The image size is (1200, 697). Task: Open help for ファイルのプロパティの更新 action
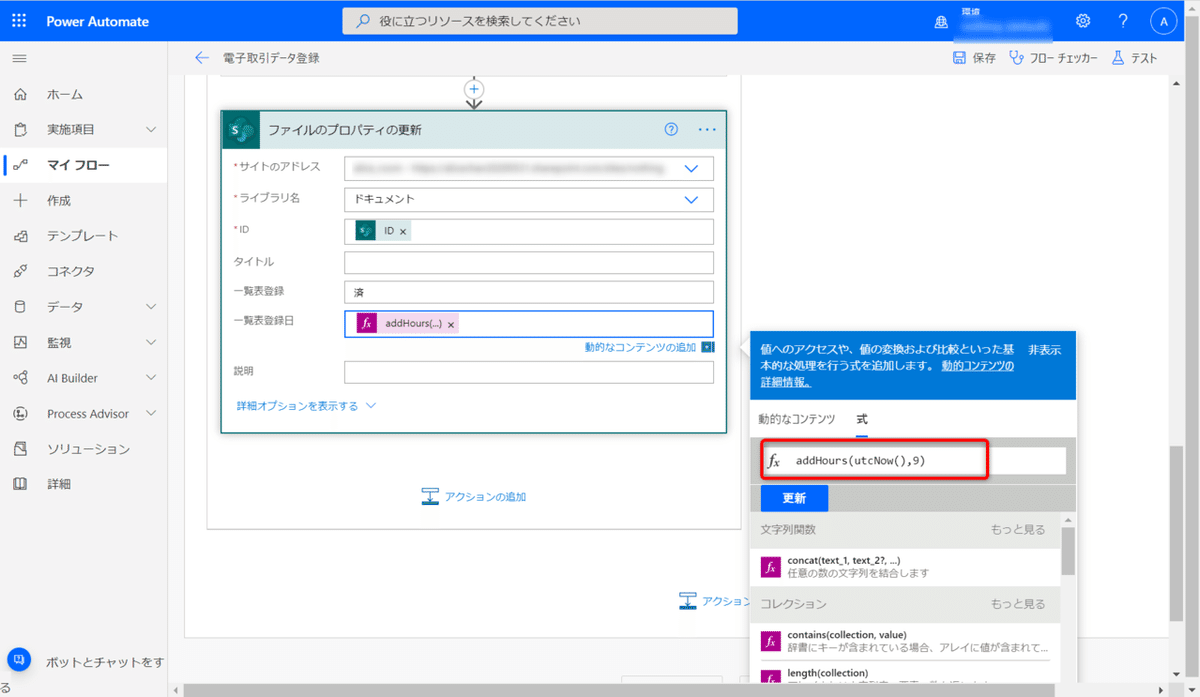point(672,130)
